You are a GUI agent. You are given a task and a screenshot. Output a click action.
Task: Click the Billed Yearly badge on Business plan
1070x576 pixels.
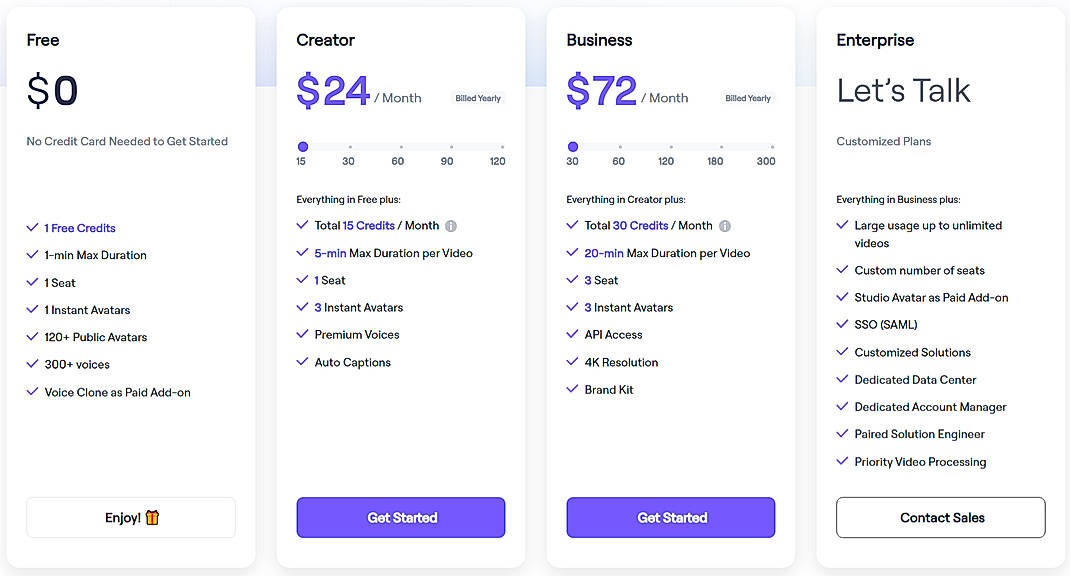click(747, 98)
